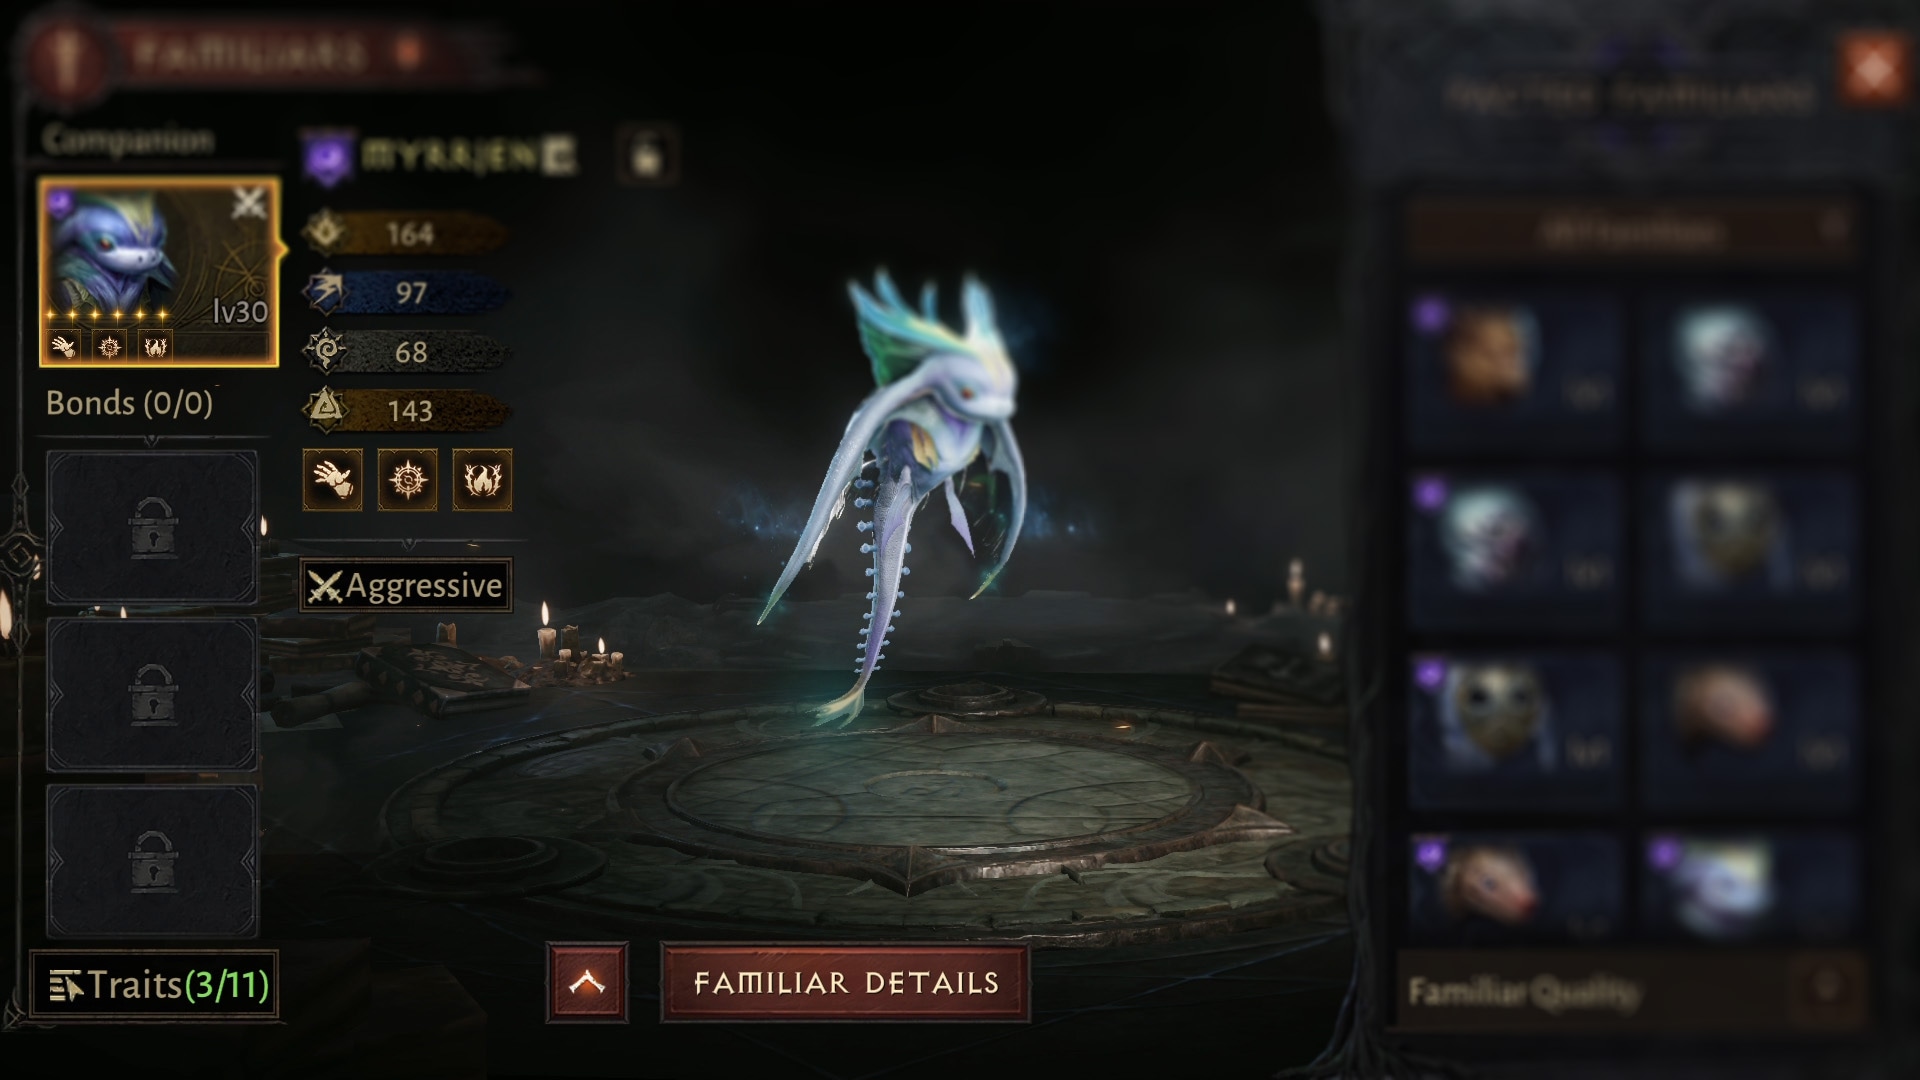
Task: Select the lv30 companion portrait
Action: [159, 272]
